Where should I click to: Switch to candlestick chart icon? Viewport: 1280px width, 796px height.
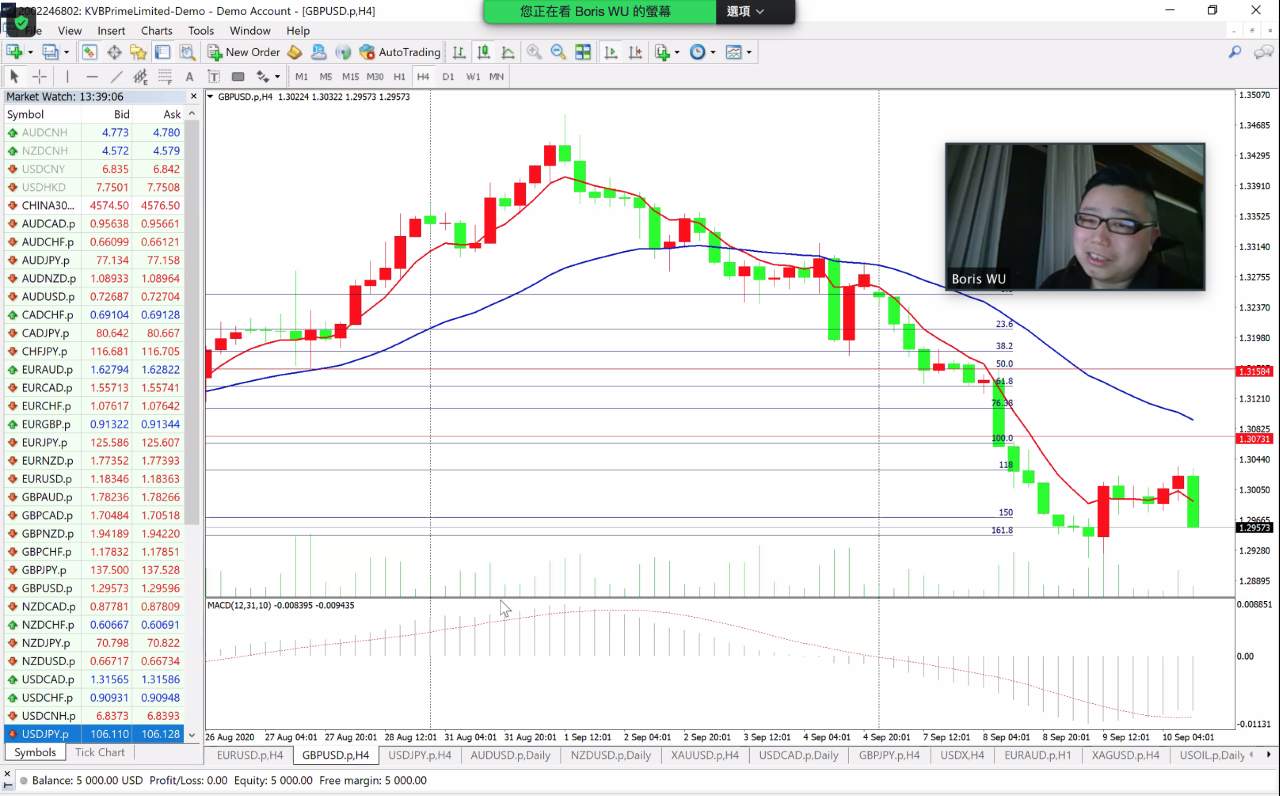484,52
